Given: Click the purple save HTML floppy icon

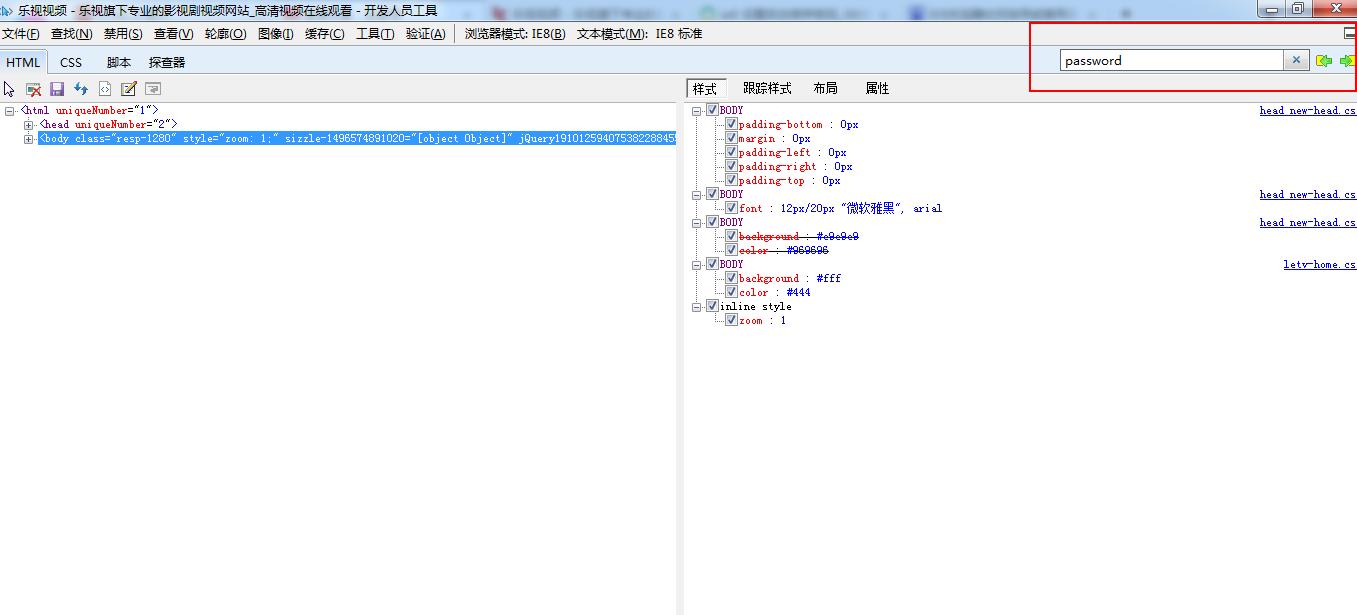Looking at the screenshot, I should [x=57, y=89].
